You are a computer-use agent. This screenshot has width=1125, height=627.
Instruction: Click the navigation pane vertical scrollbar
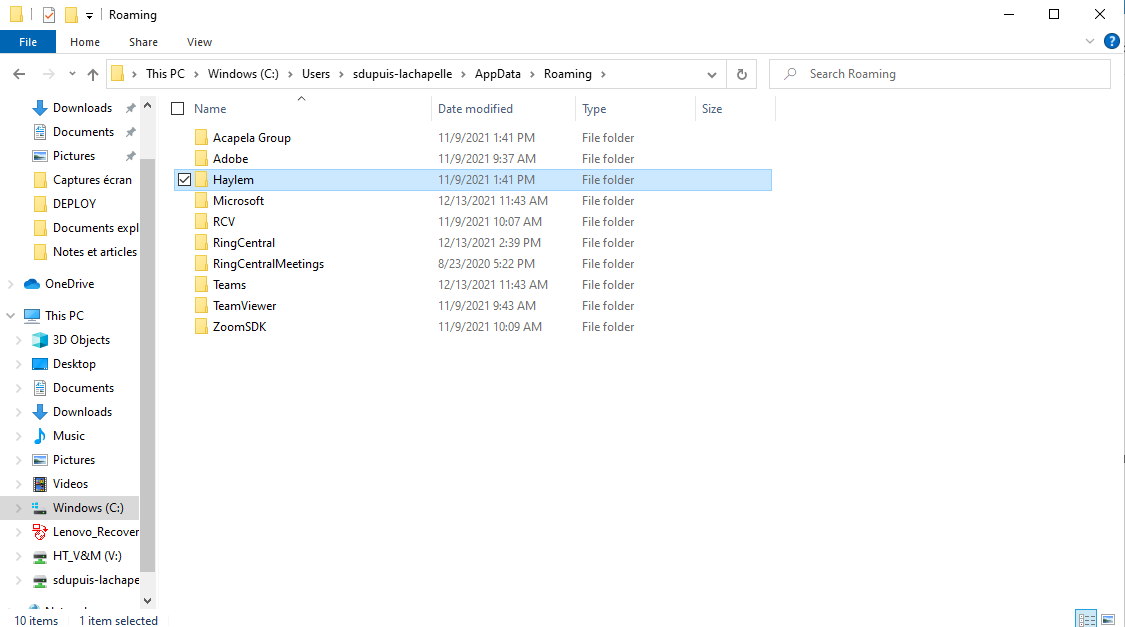point(148,350)
